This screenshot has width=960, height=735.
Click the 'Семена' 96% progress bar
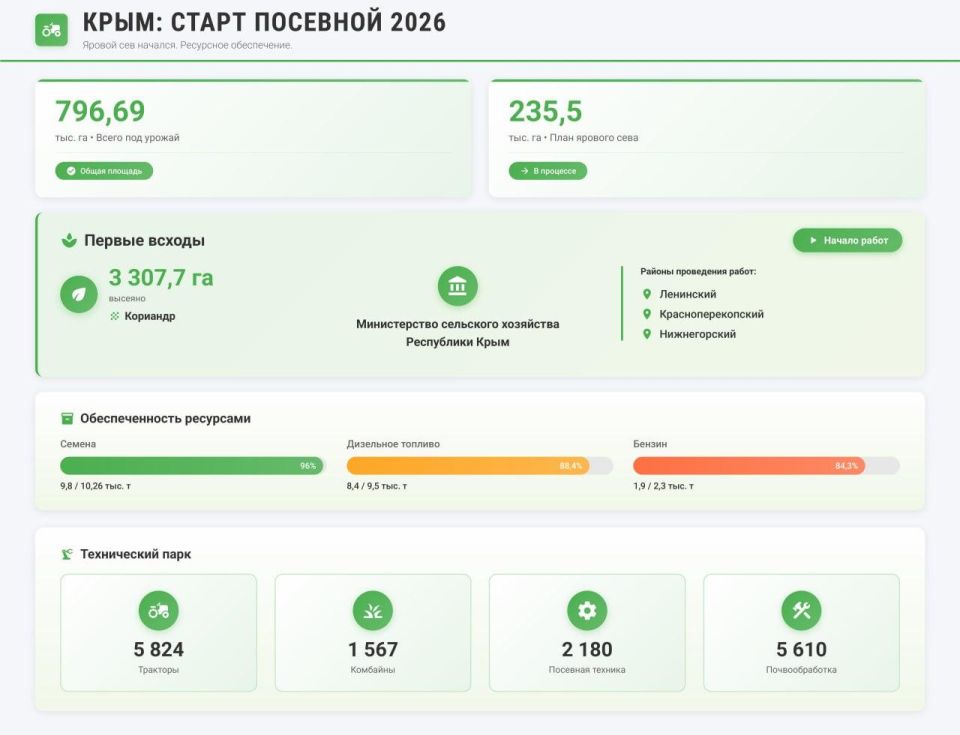point(190,466)
